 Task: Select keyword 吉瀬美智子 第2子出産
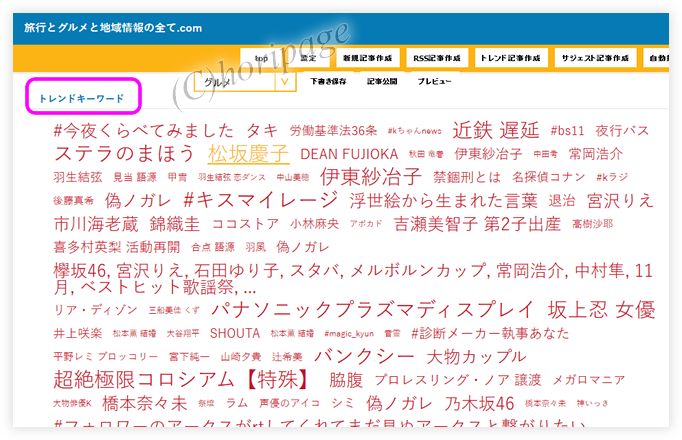tap(477, 224)
